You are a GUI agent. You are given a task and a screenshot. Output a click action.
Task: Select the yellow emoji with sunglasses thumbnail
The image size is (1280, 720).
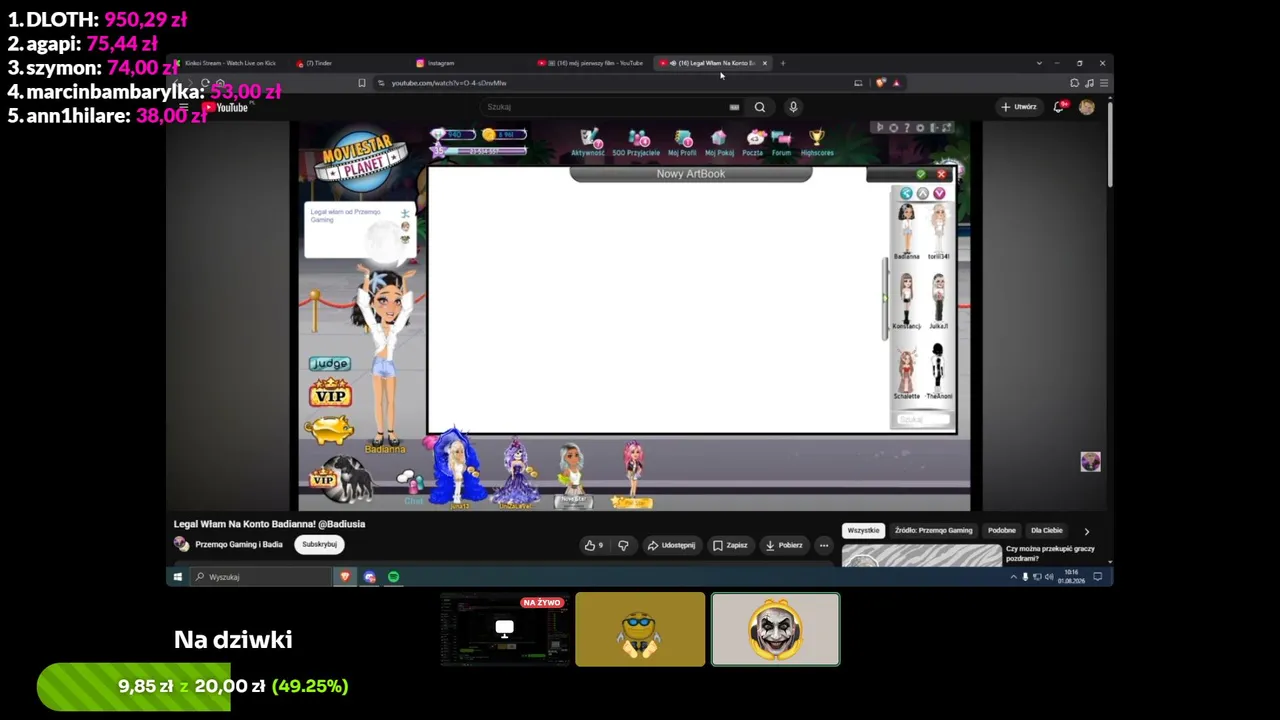coord(640,630)
